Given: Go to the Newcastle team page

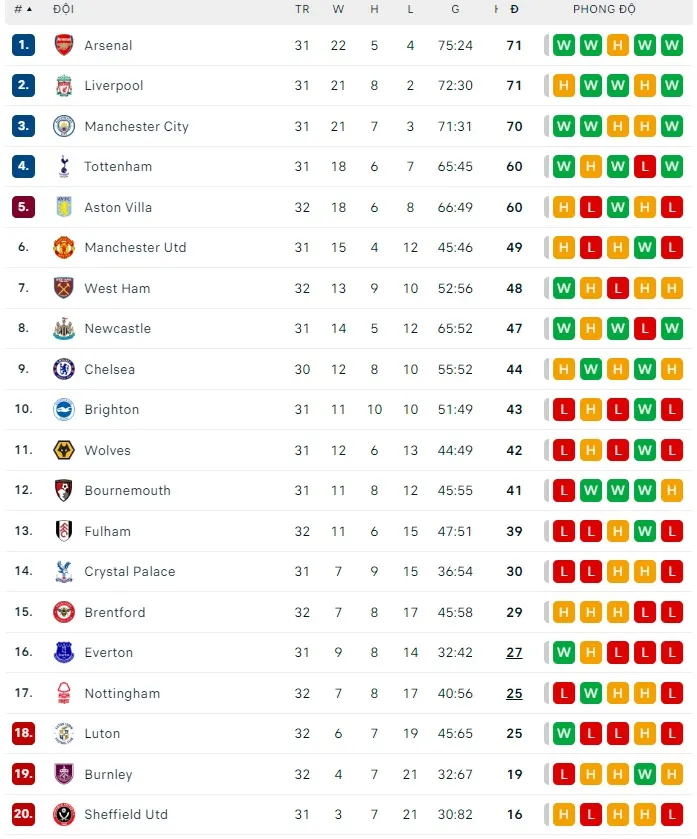Looking at the screenshot, I should click(117, 328).
